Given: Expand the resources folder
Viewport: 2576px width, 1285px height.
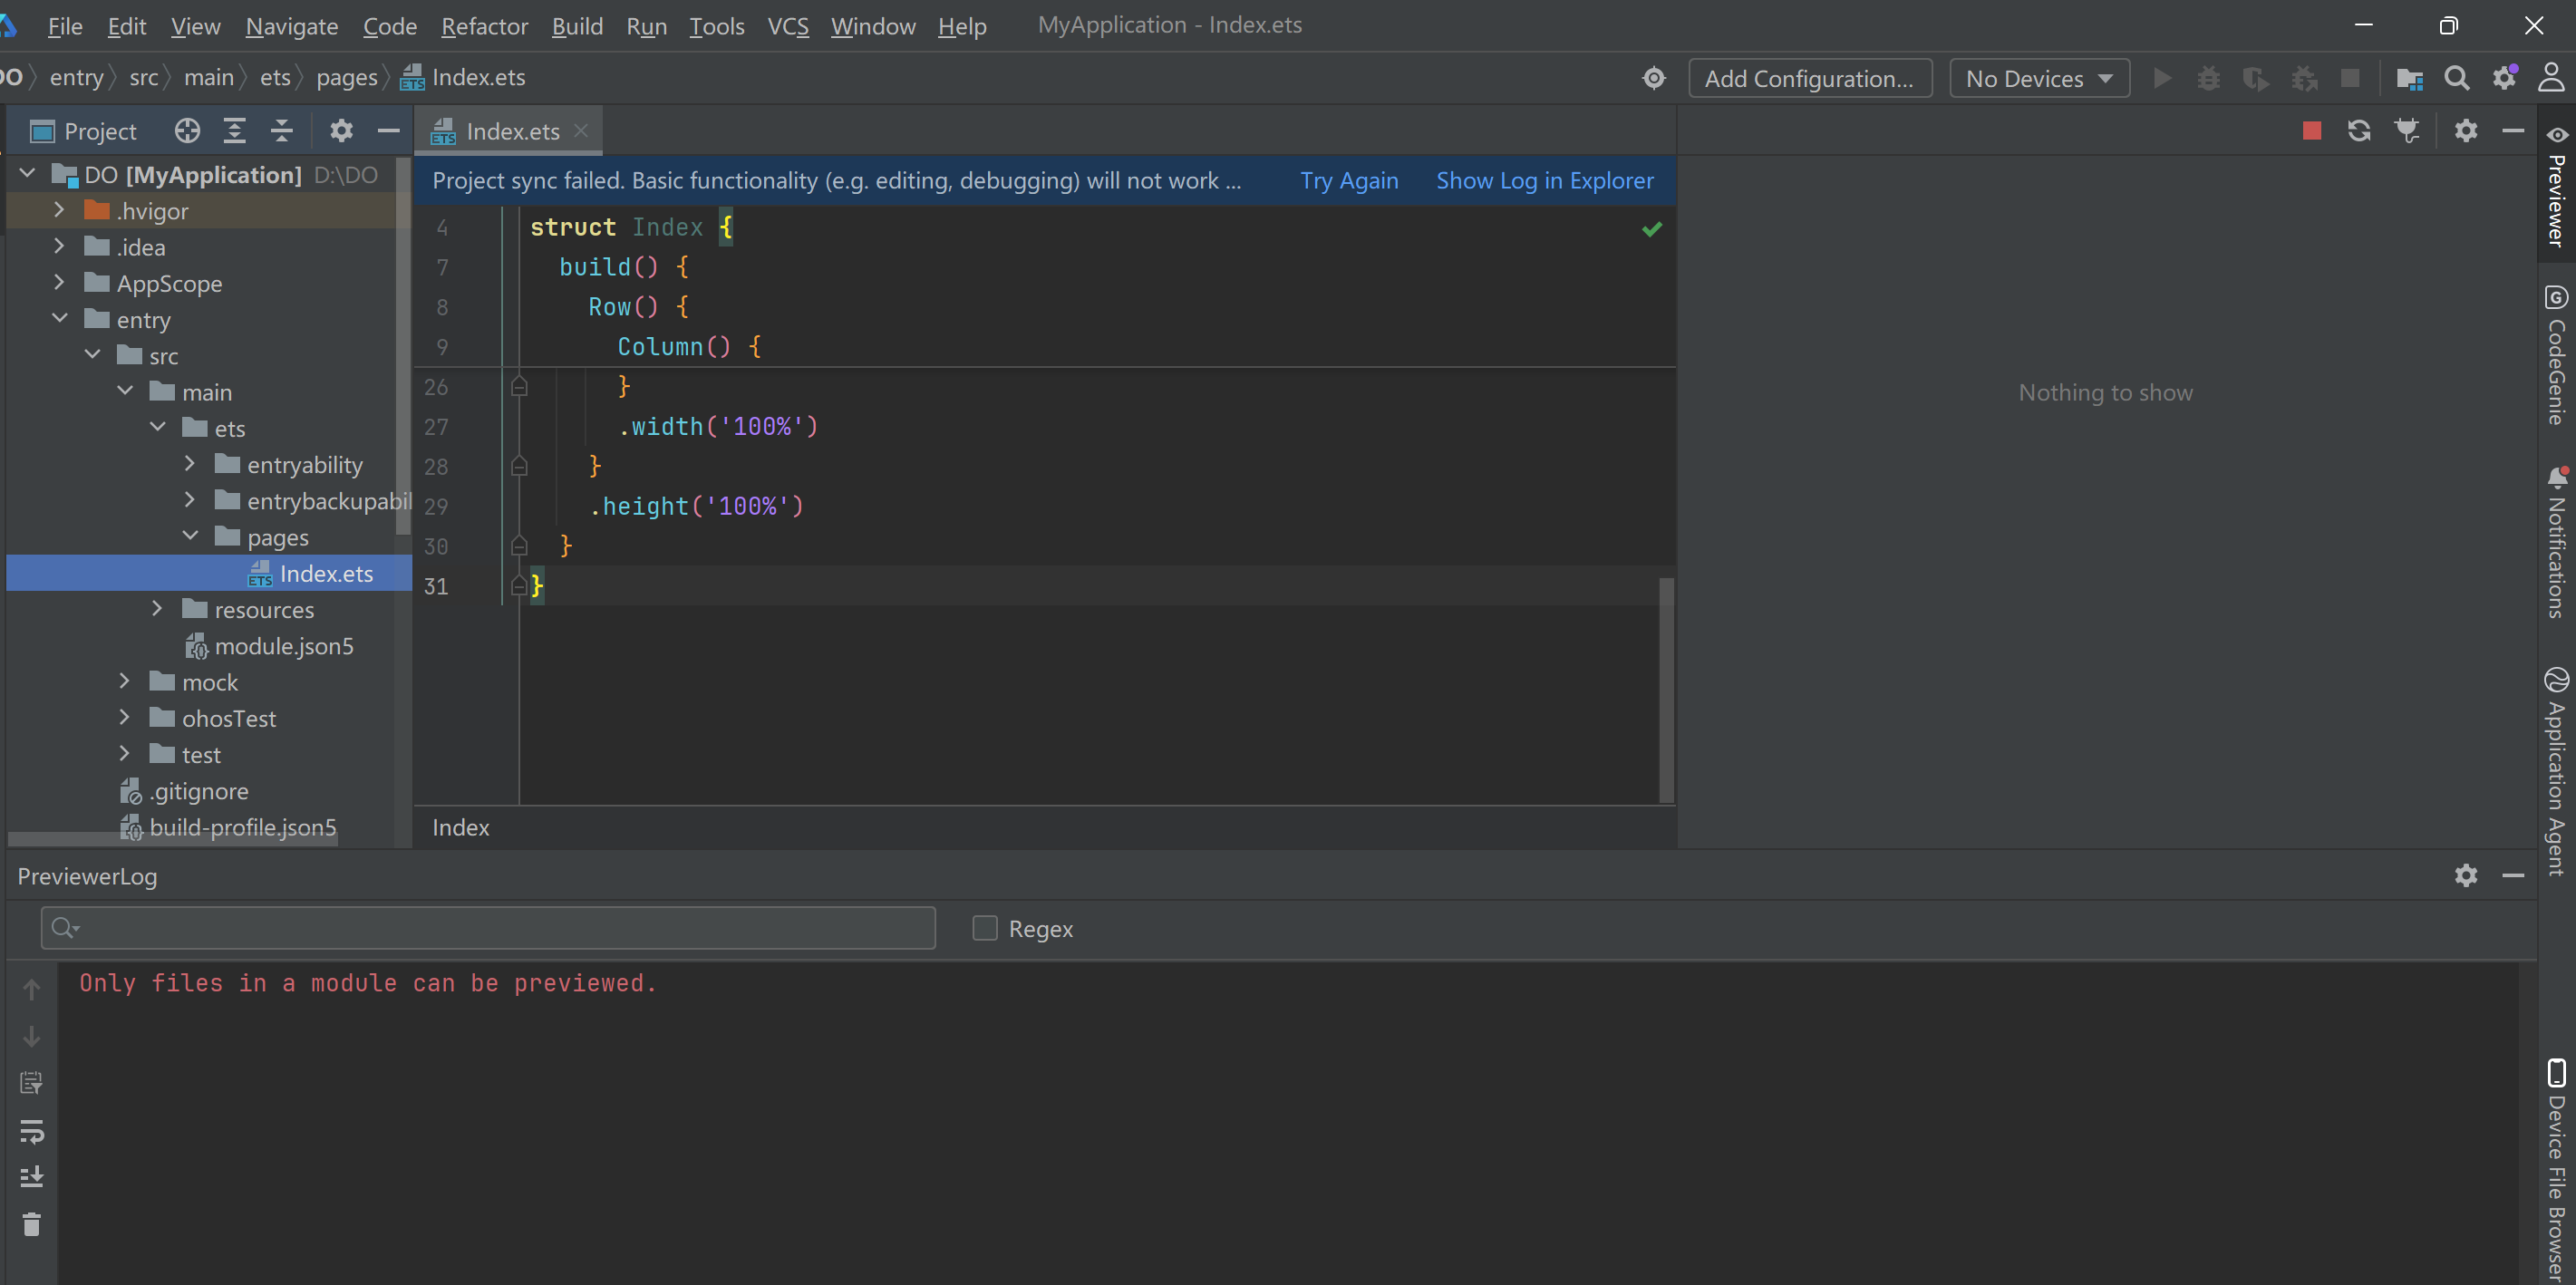Looking at the screenshot, I should pos(157,609).
